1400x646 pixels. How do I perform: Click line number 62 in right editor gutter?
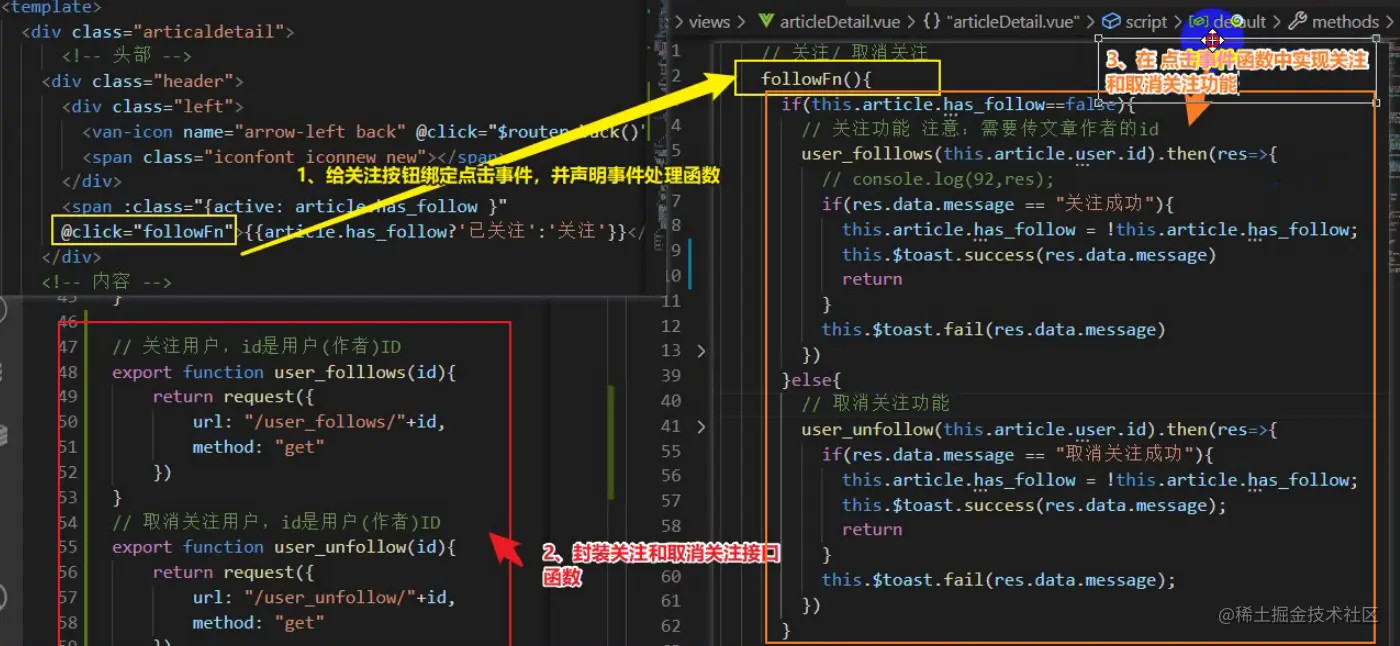[x=671, y=626]
